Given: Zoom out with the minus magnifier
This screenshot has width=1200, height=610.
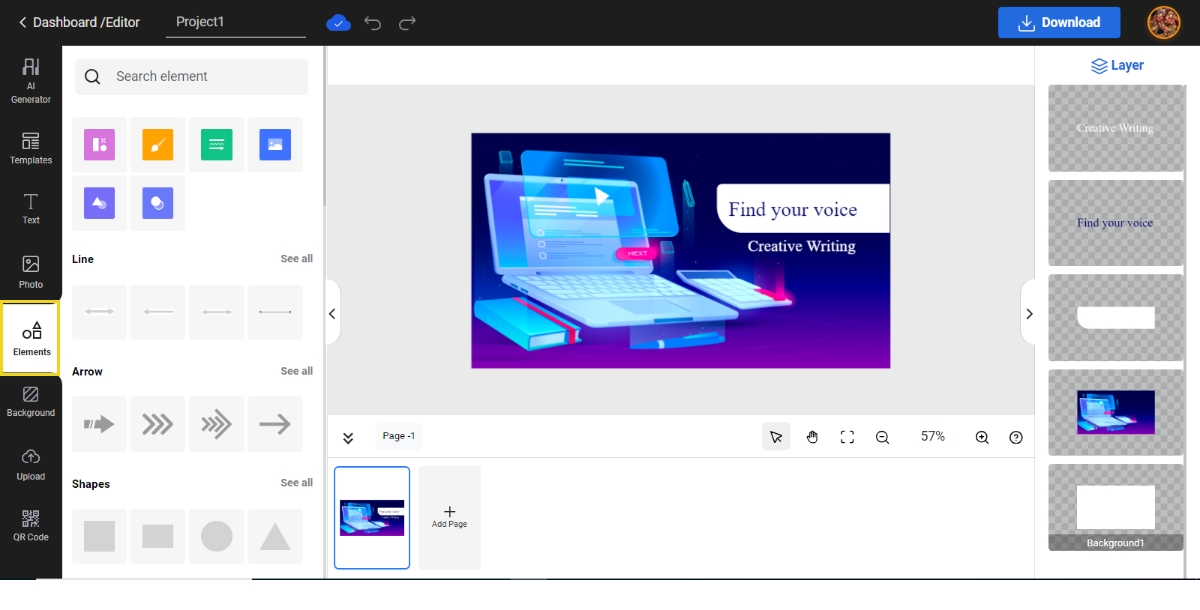Looking at the screenshot, I should (x=882, y=437).
